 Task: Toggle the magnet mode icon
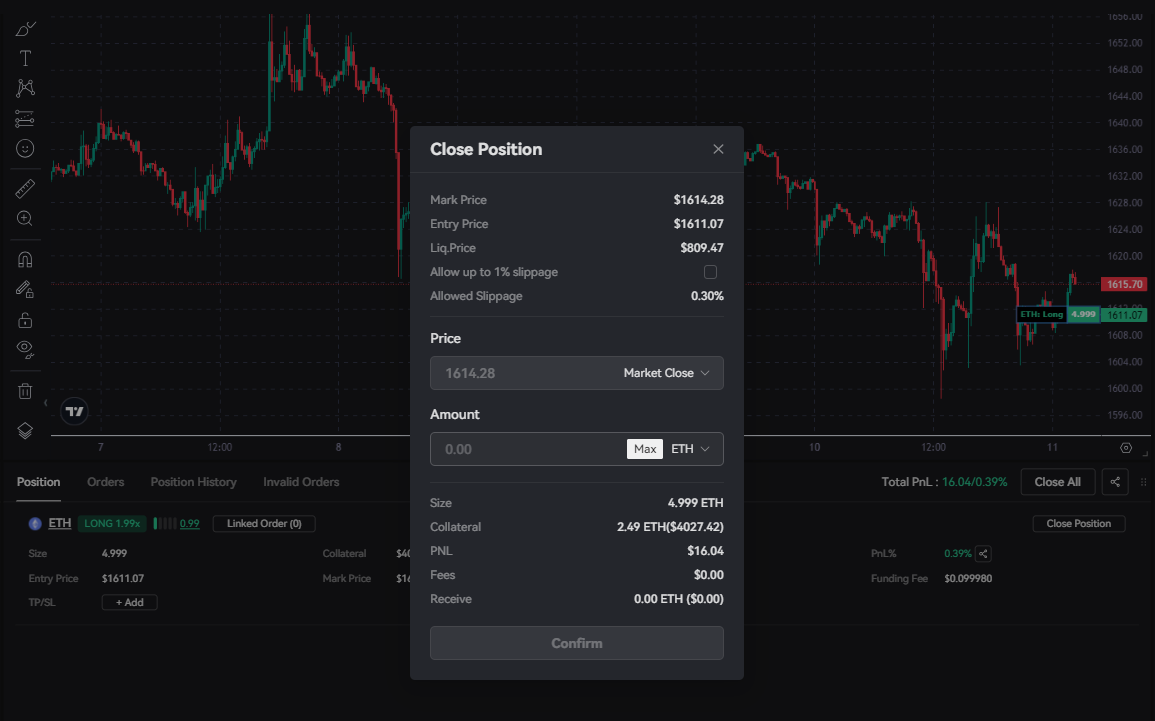[25, 259]
